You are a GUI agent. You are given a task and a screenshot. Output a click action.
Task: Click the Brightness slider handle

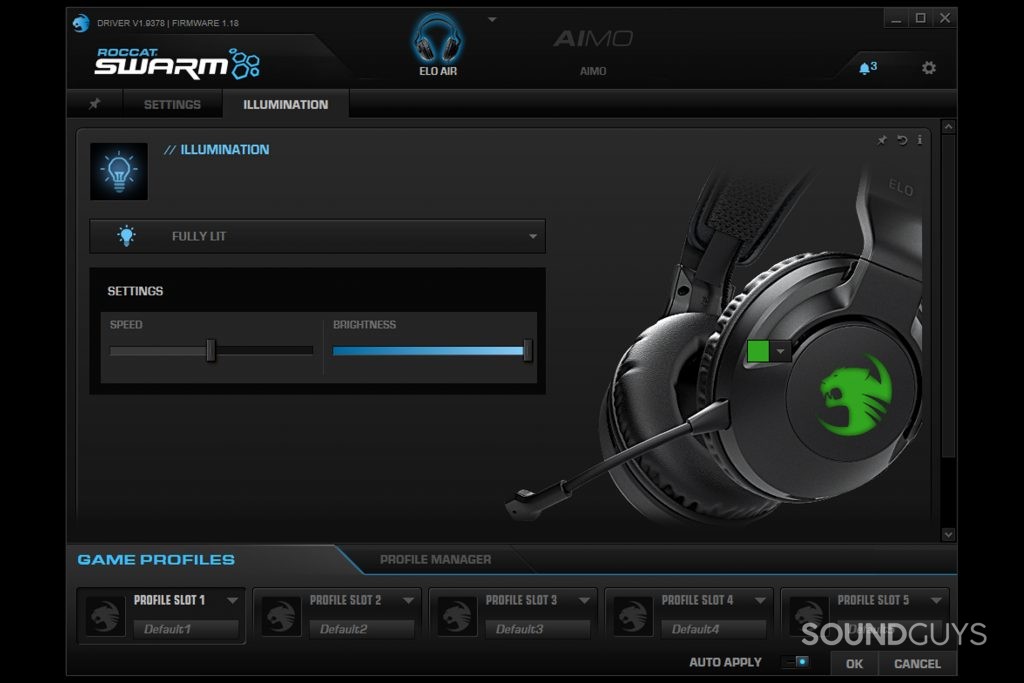point(528,351)
